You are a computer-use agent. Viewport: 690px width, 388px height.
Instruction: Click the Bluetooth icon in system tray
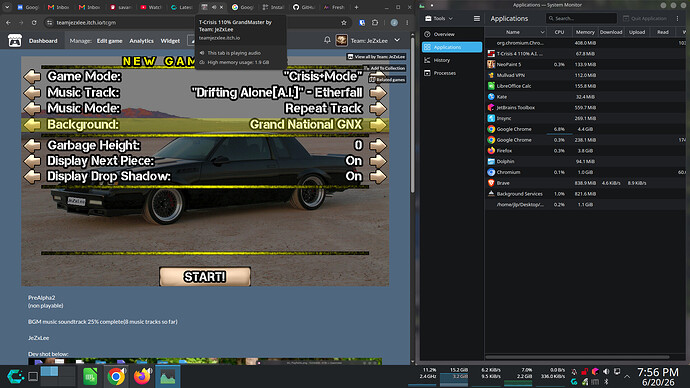606,382
